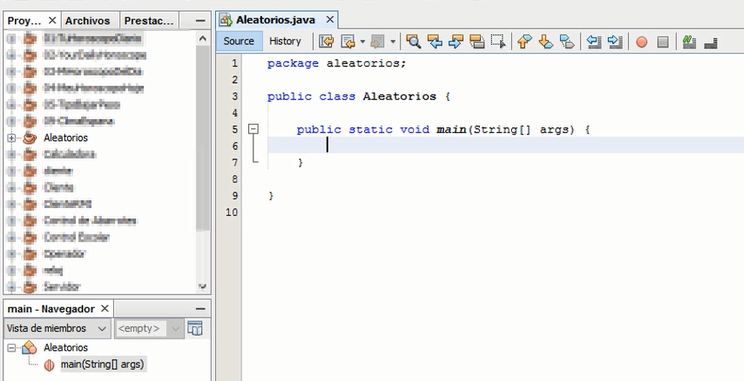Select Aleatorios project in tree
The width and height of the screenshot is (744, 381).
tap(65, 138)
